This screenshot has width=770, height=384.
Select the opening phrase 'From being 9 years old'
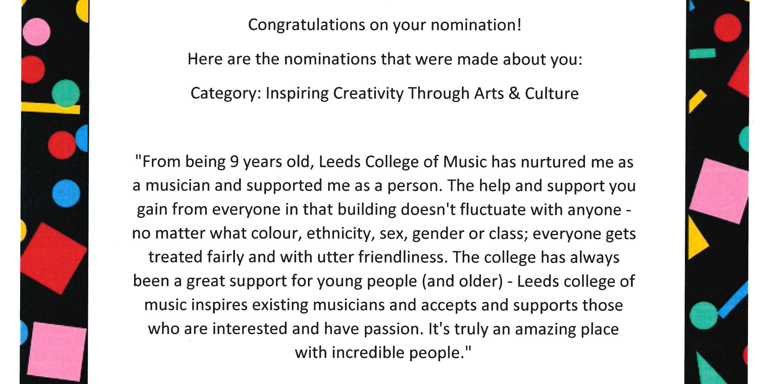224,163
